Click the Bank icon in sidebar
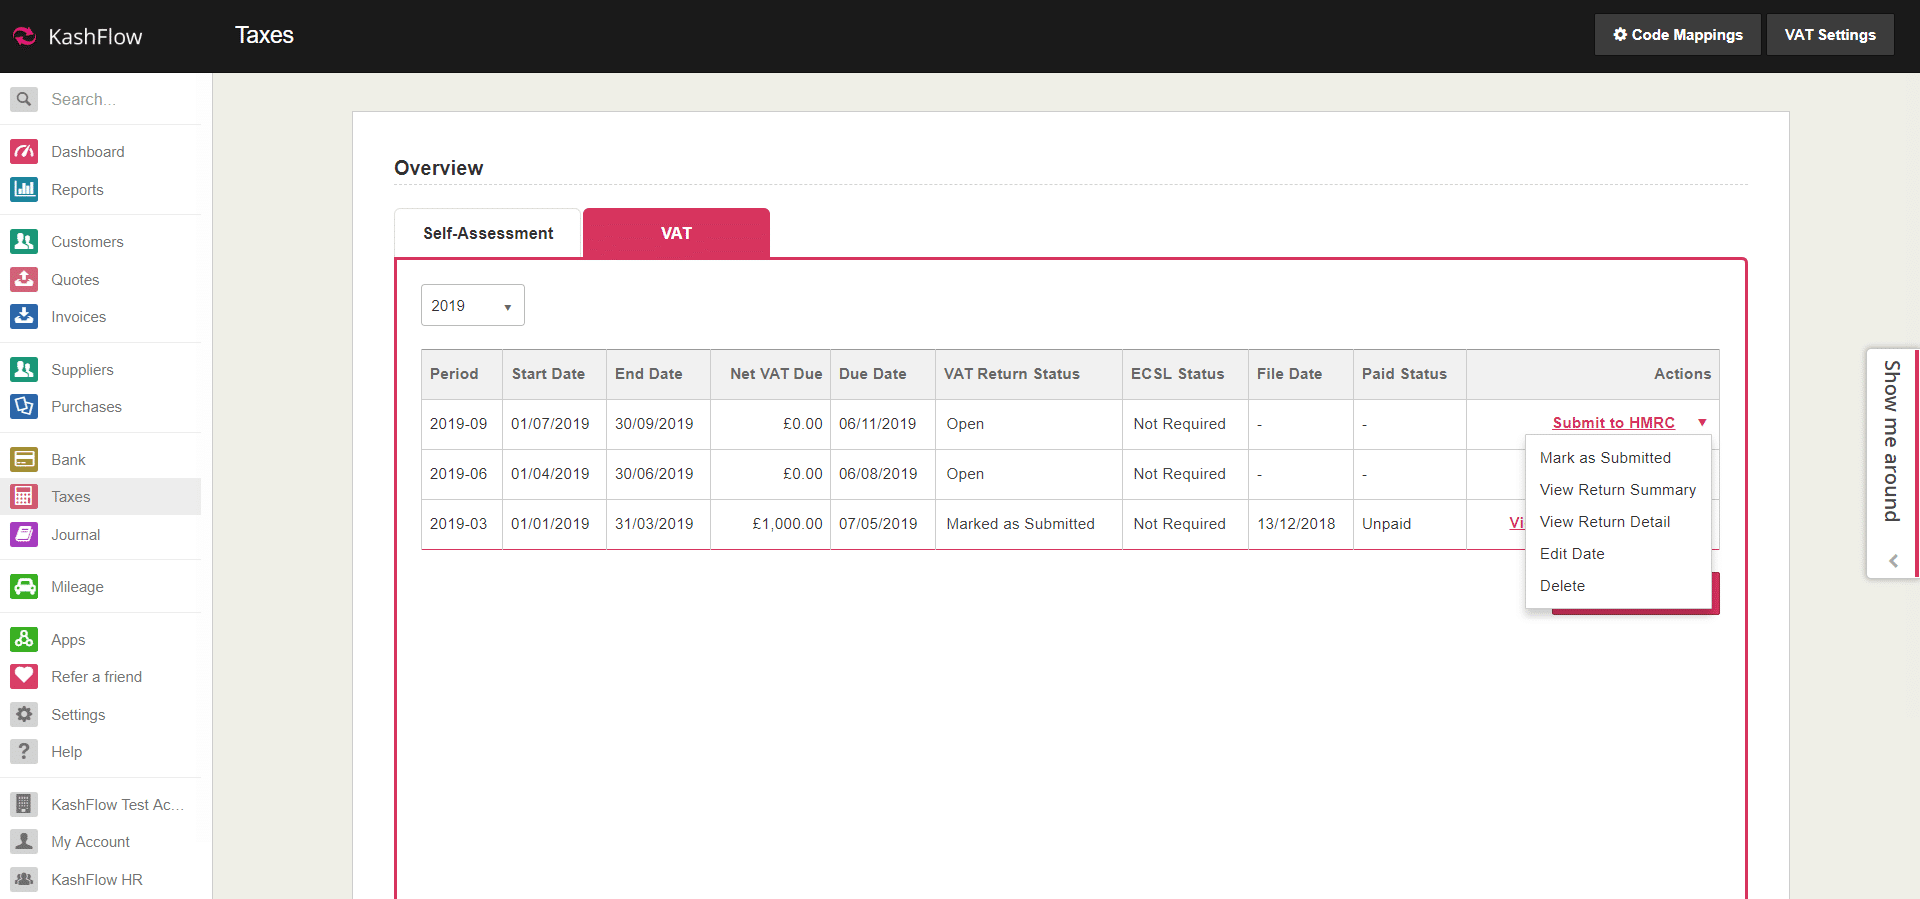The width and height of the screenshot is (1920, 899). [x=24, y=459]
